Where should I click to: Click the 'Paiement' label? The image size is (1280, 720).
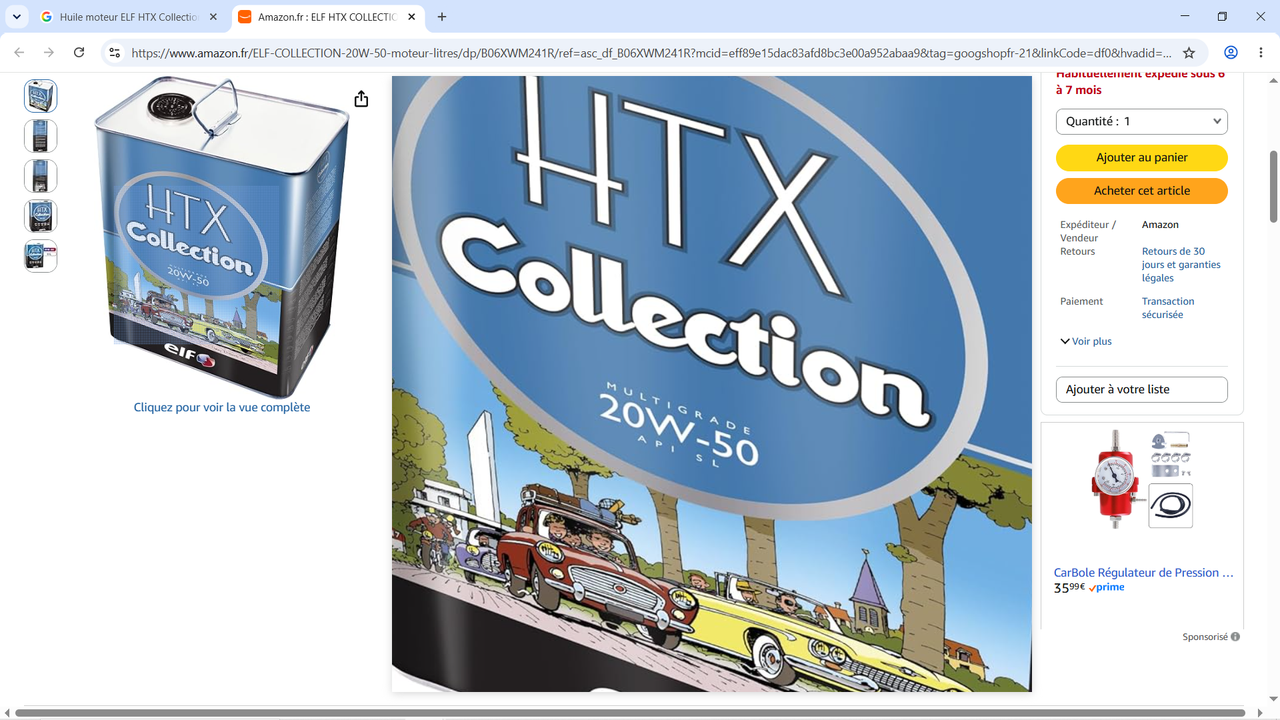coord(1082,301)
